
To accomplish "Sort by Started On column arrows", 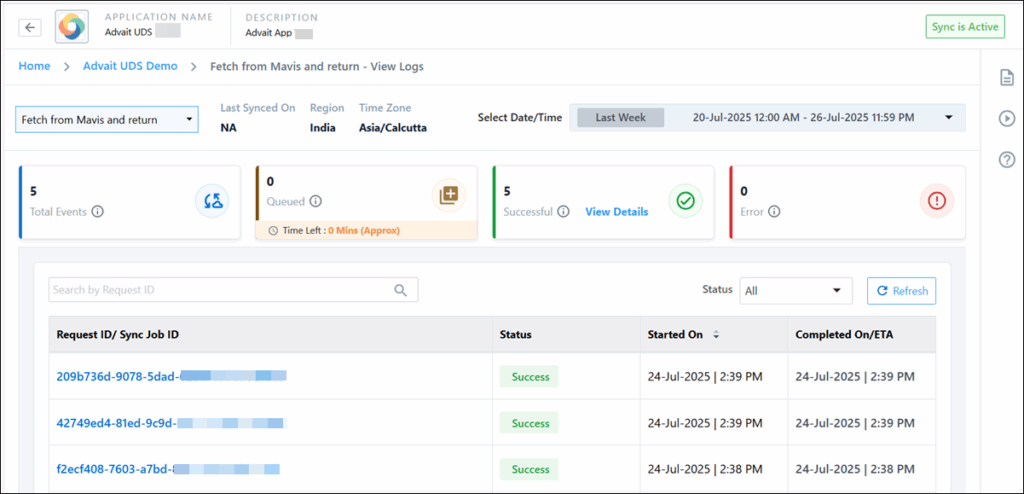I will [x=716, y=335].
